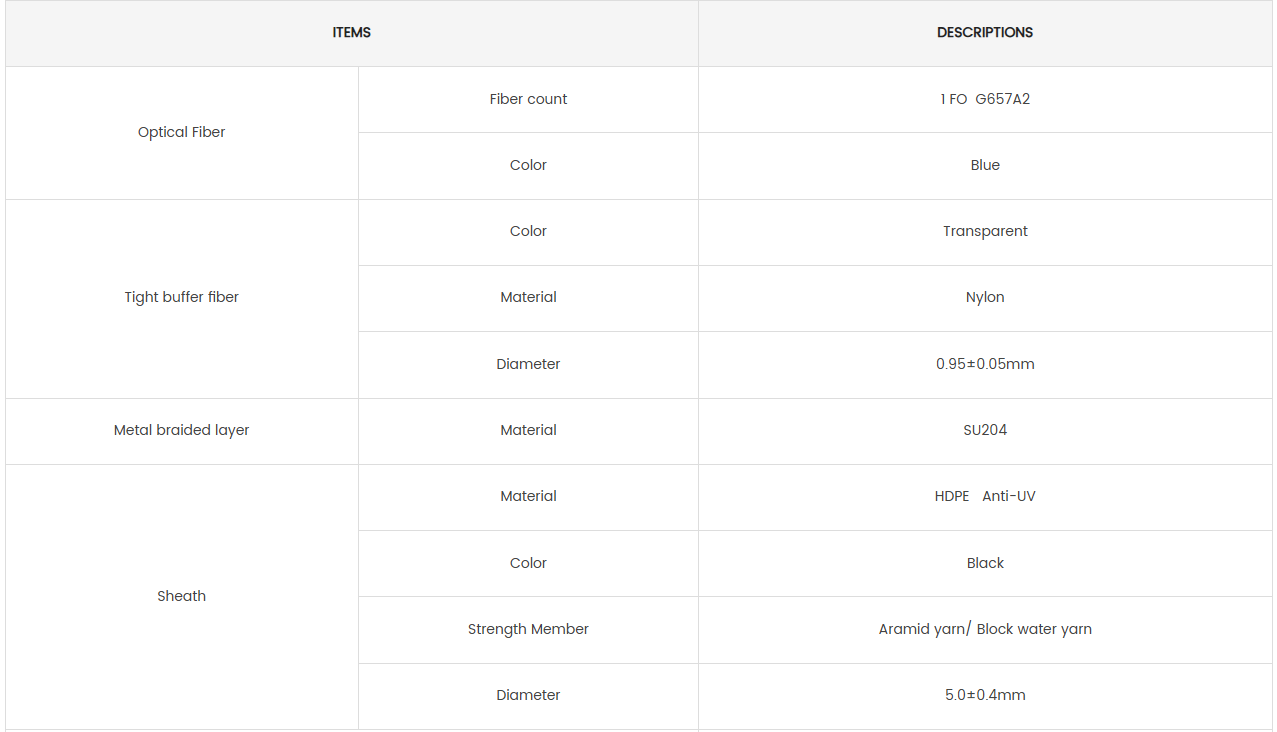
Task: Click the 5.0±0.4mm diameter value
Action: (x=985, y=695)
